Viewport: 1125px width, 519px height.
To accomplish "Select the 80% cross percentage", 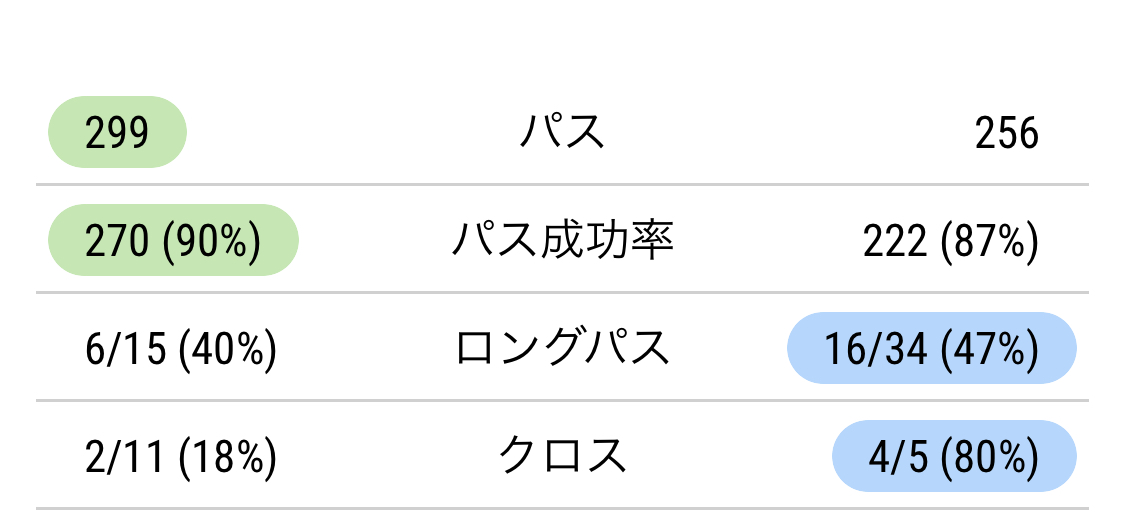I will (x=989, y=457).
